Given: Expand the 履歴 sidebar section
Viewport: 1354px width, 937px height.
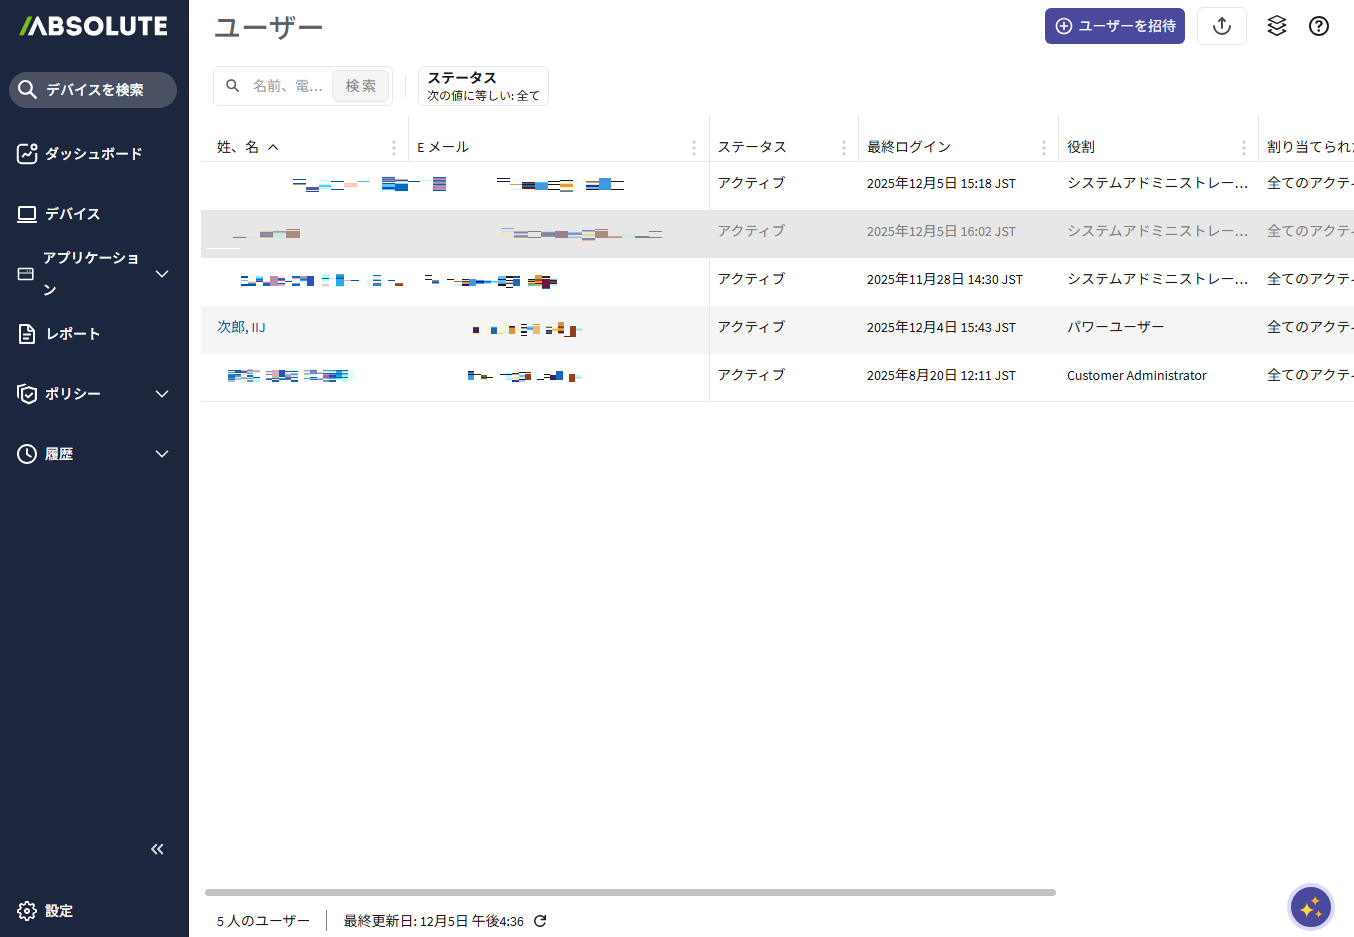Looking at the screenshot, I should [x=94, y=454].
